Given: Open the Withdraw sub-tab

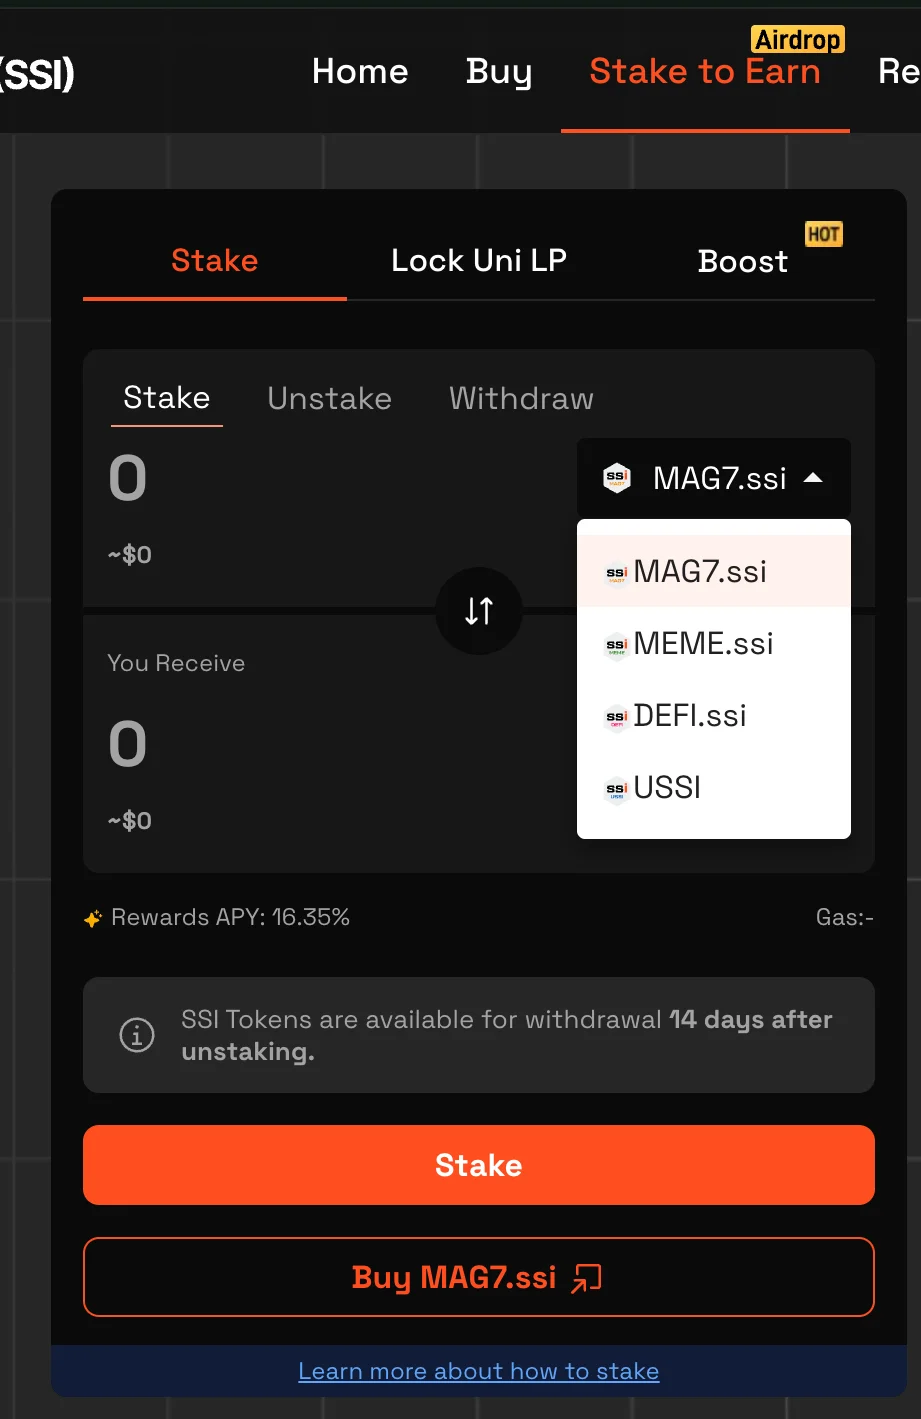Looking at the screenshot, I should click(521, 398).
